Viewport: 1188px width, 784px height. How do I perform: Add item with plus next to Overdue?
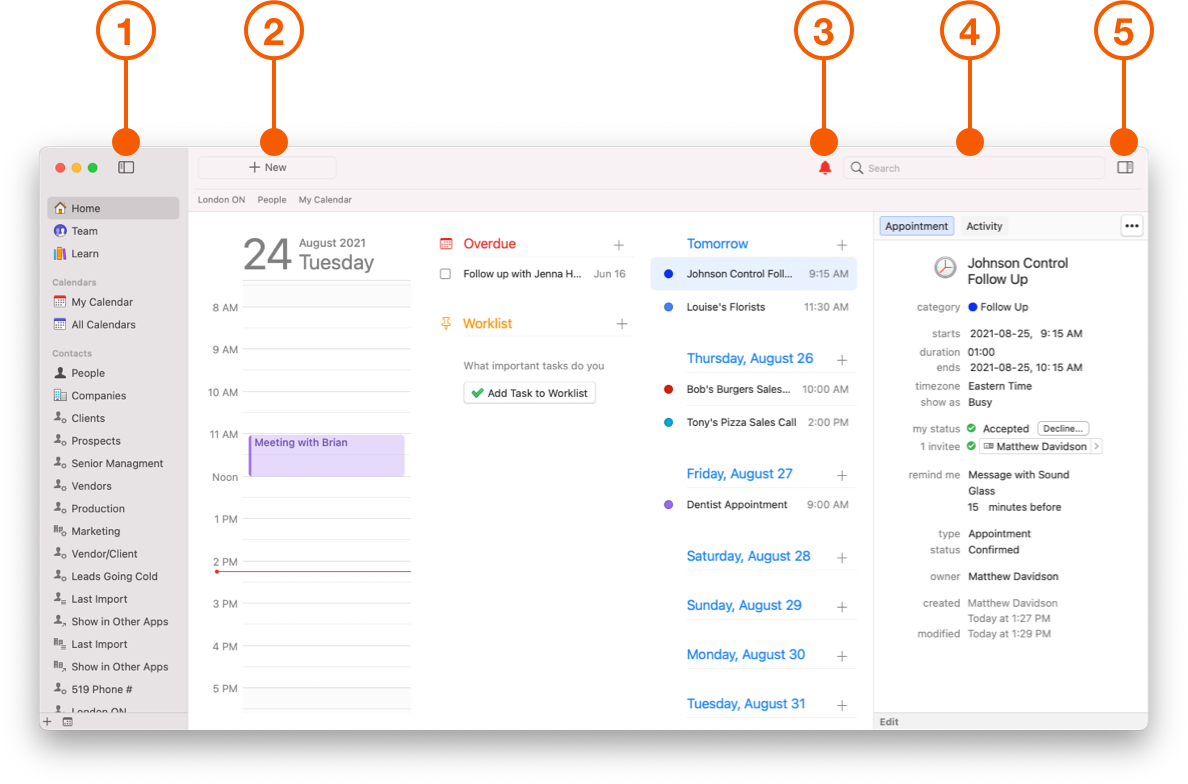tap(619, 245)
